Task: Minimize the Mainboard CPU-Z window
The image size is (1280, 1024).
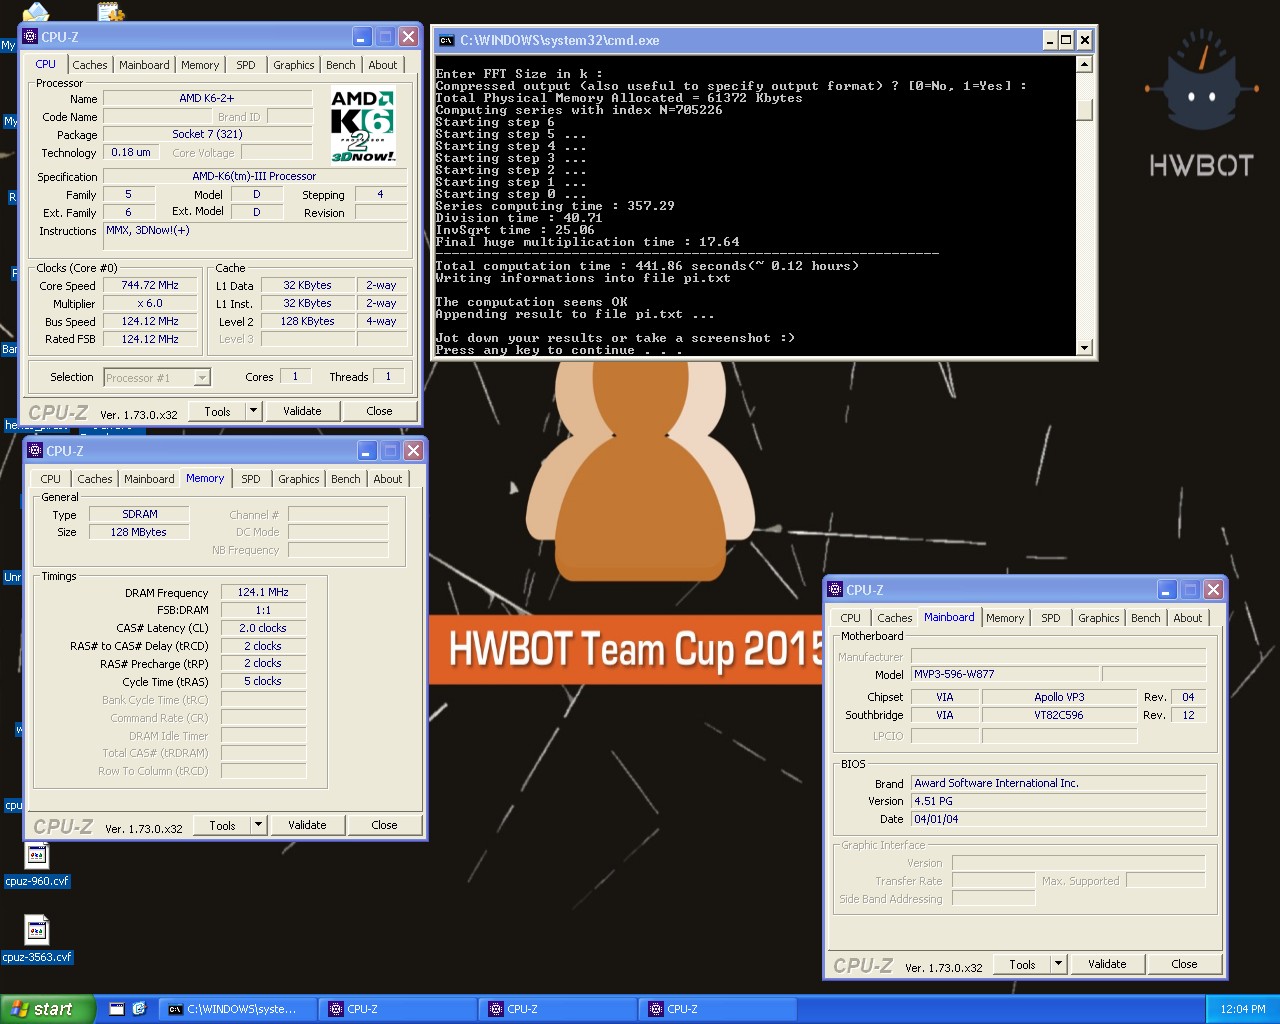Action: pyautogui.click(x=1166, y=590)
